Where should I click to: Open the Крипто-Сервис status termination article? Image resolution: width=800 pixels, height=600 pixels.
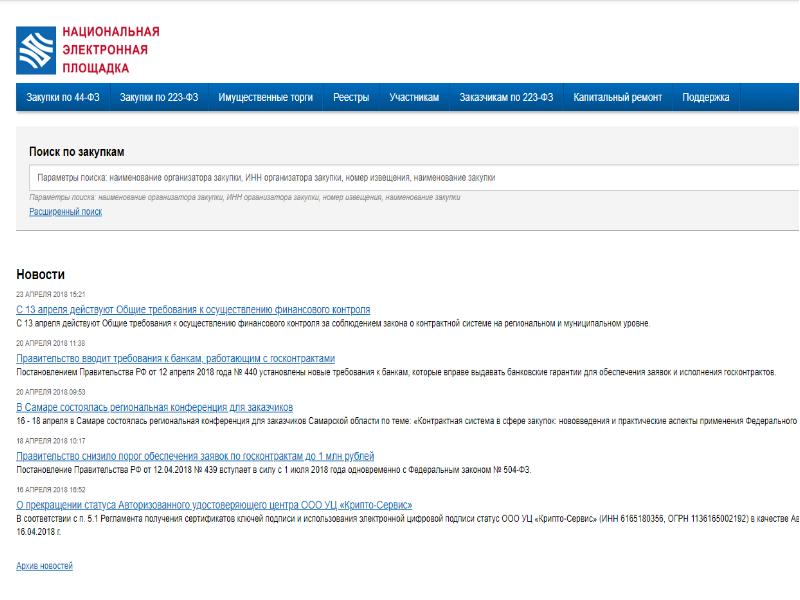pos(214,505)
